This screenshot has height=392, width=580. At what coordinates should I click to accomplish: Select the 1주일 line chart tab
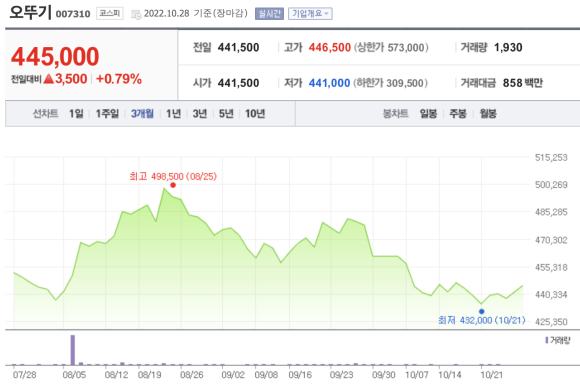[x=107, y=114]
